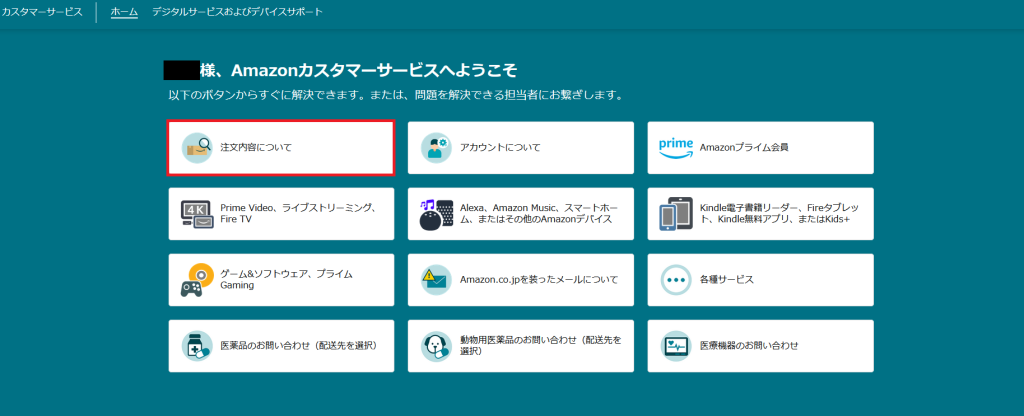Image resolution: width=1024 pixels, height=416 pixels.
Task: Click the dog face icon for 動物用医薬品
Action: (x=436, y=345)
